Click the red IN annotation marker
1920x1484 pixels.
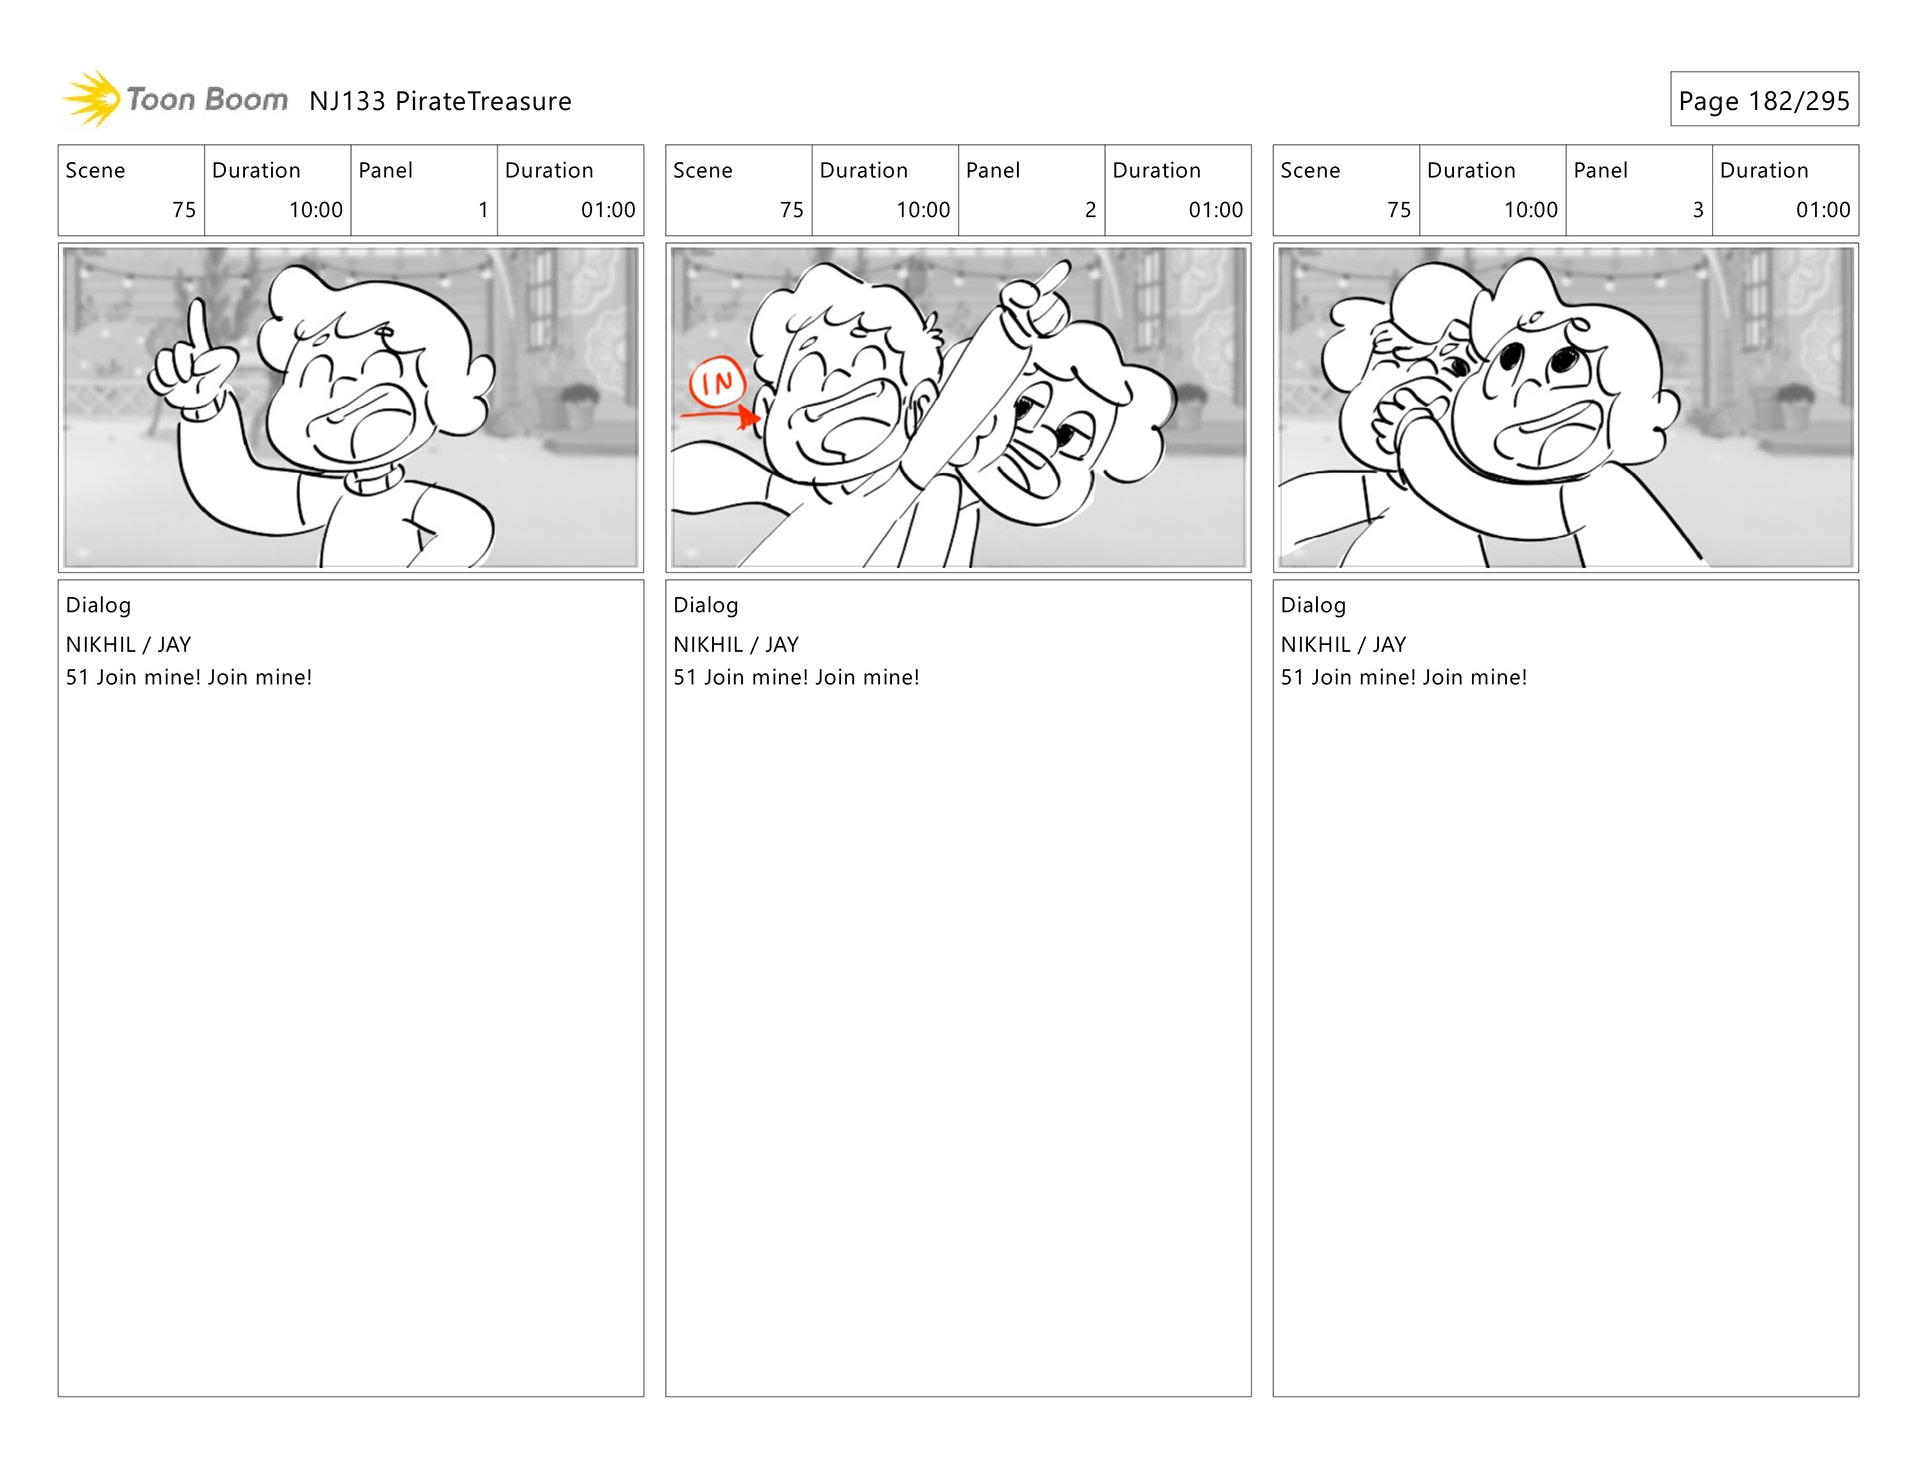point(717,382)
